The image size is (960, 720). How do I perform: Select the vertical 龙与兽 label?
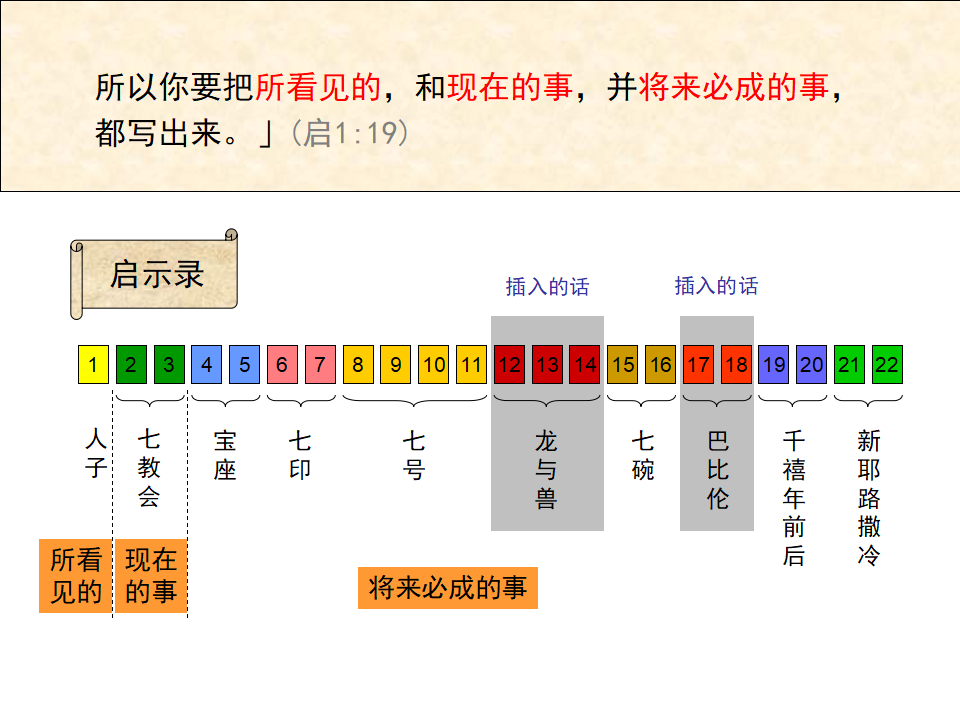[546, 470]
